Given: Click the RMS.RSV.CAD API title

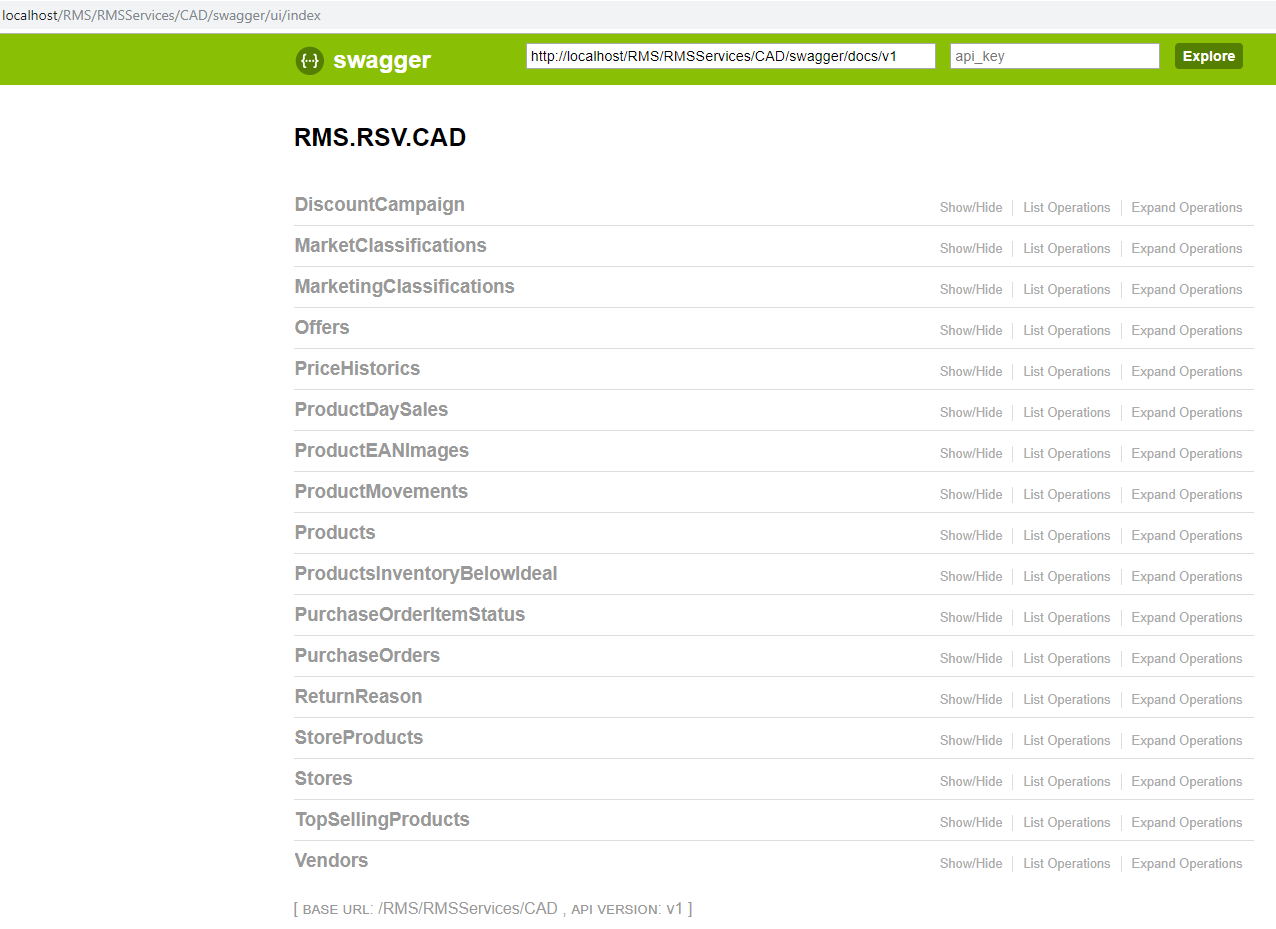Looking at the screenshot, I should (x=380, y=138).
